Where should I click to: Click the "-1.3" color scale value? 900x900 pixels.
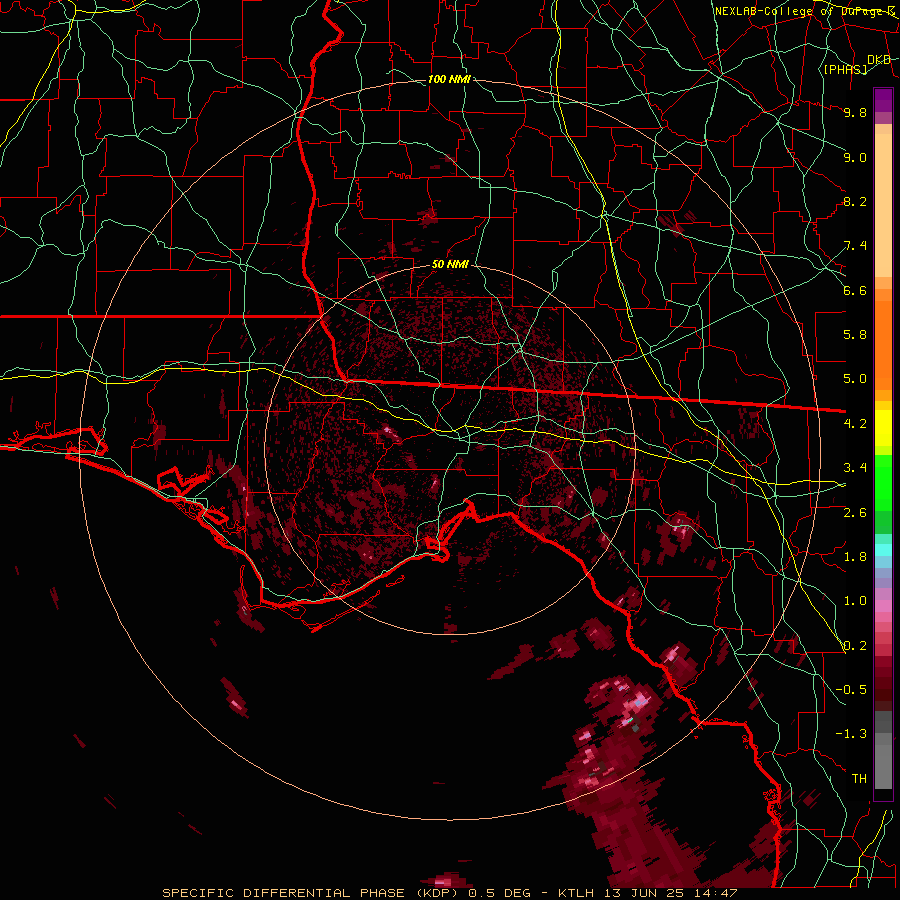[x=851, y=734]
